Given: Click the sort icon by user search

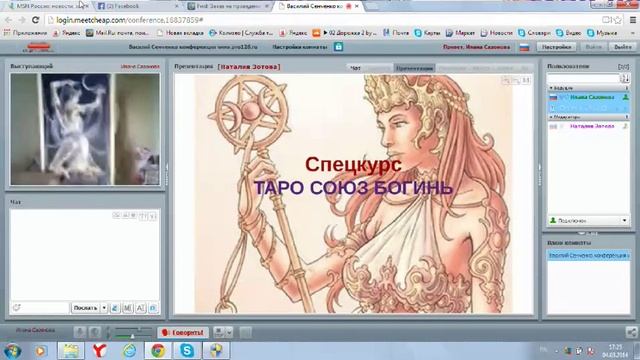Looking at the screenshot, I should coord(625,78).
